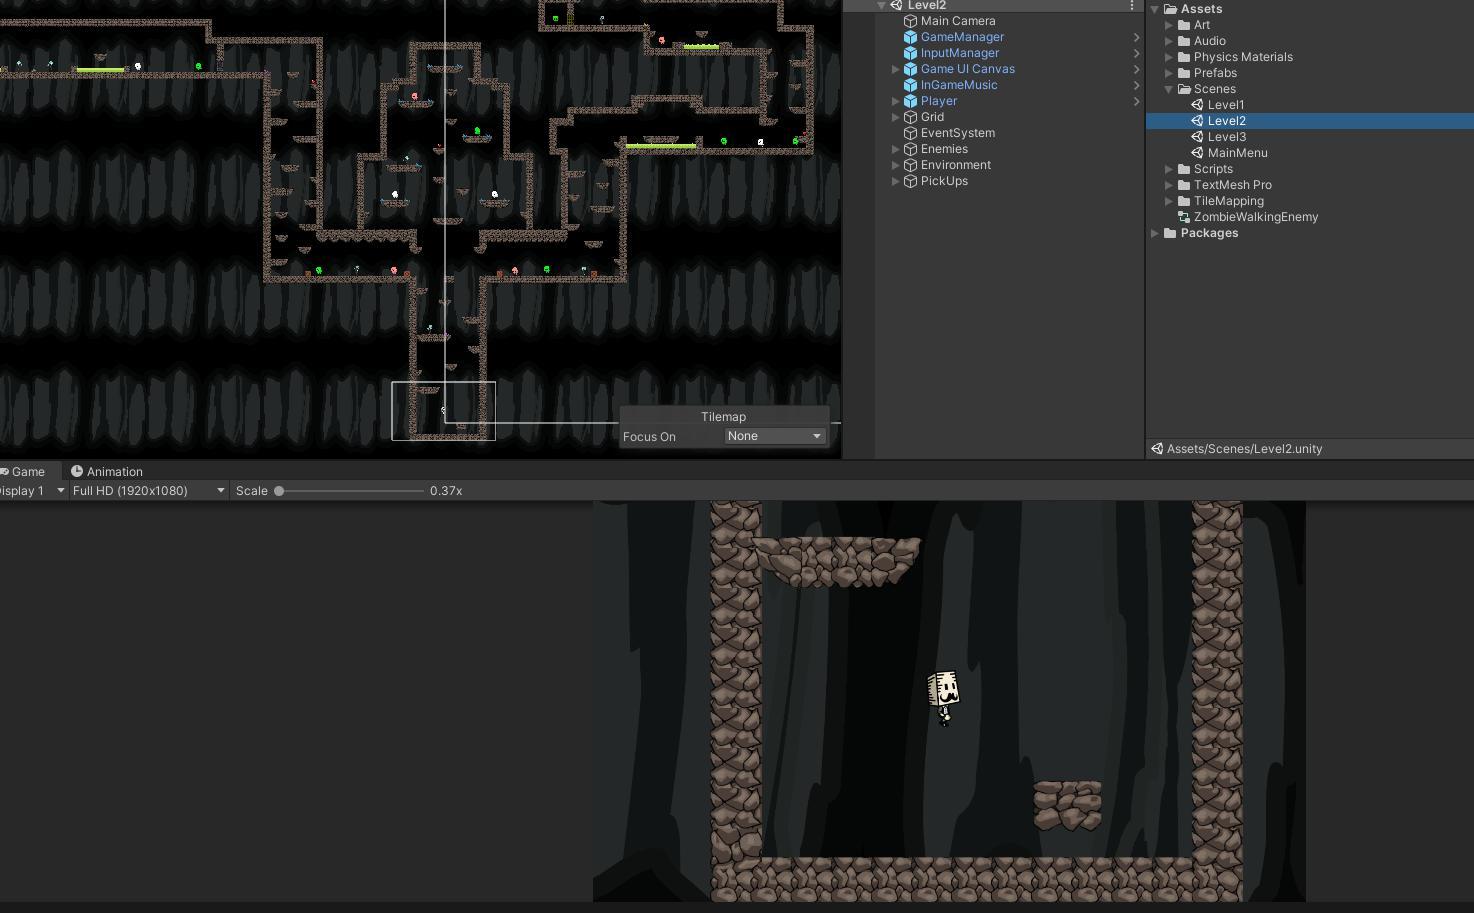Image resolution: width=1474 pixels, height=913 pixels.
Task: Expand the Enemies GameObject
Action: (x=895, y=149)
